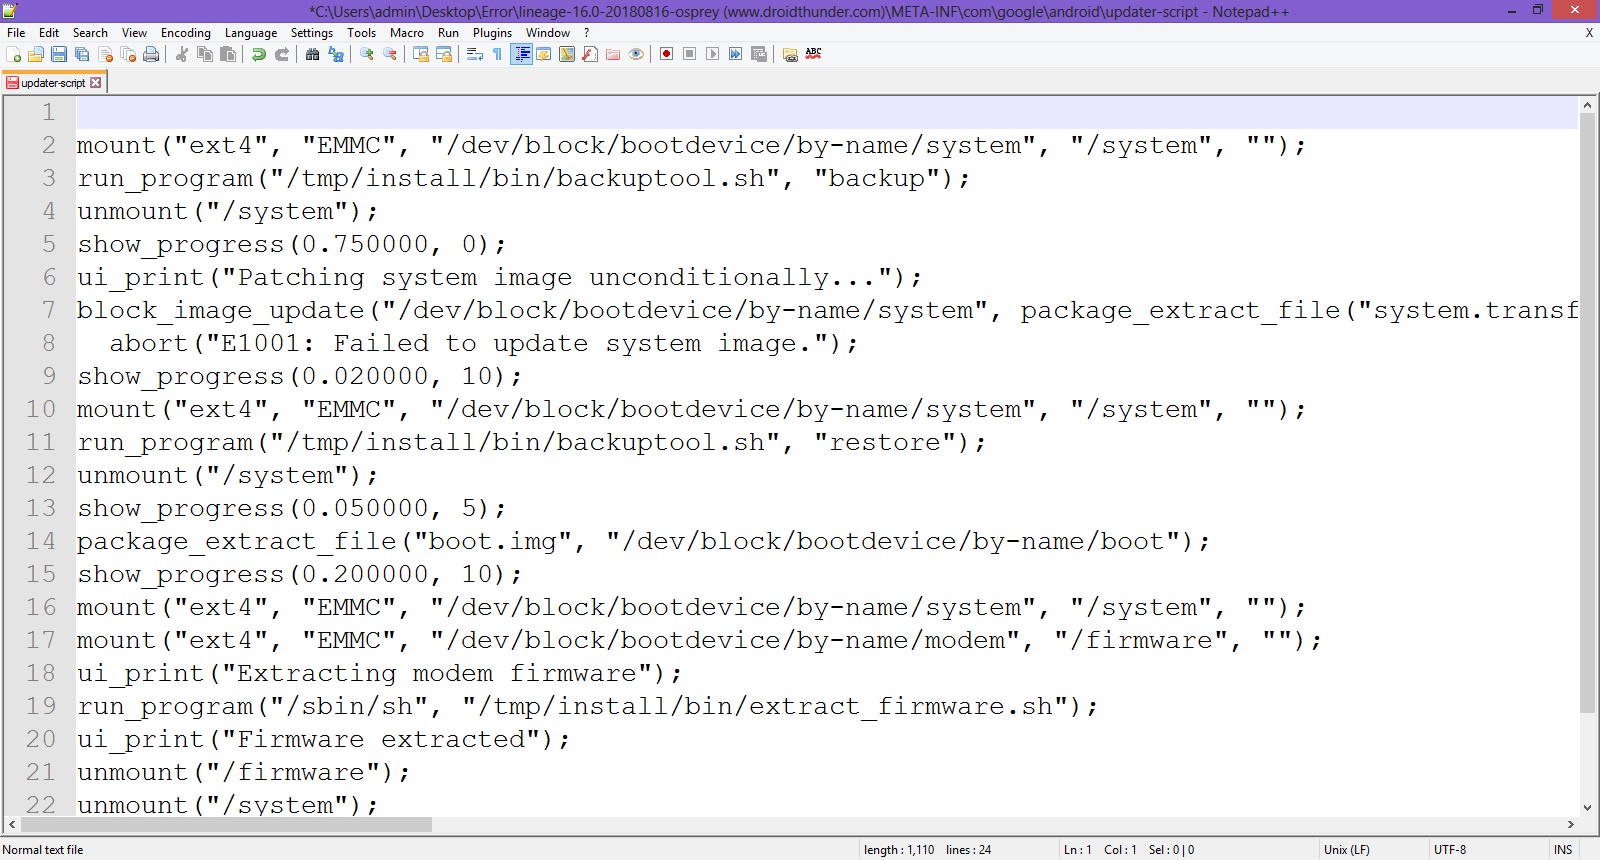Open the File menu
Screen dimensions: 1600x860
16,33
